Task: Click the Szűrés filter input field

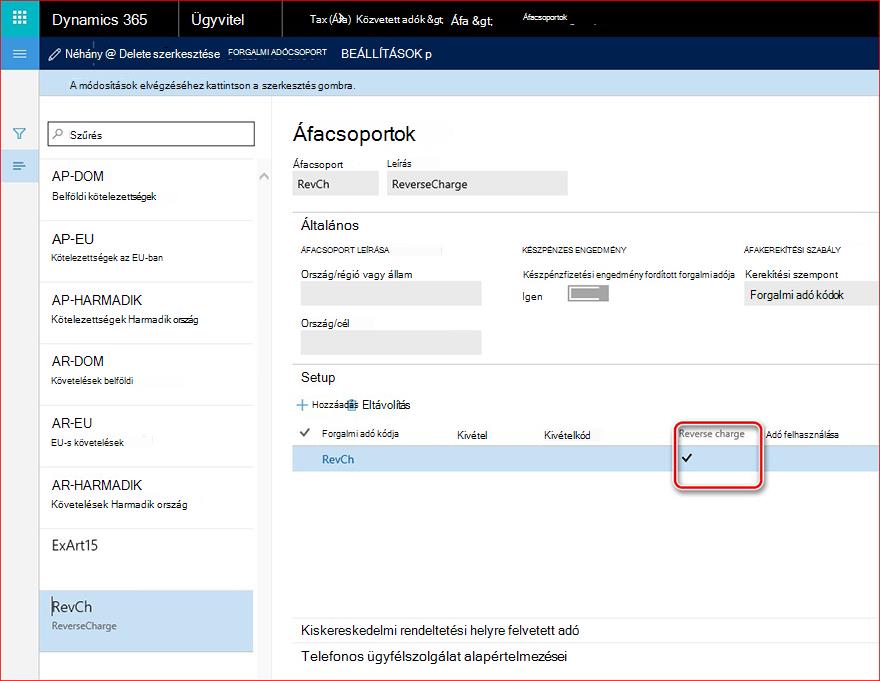Action: [x=151, y=134]
